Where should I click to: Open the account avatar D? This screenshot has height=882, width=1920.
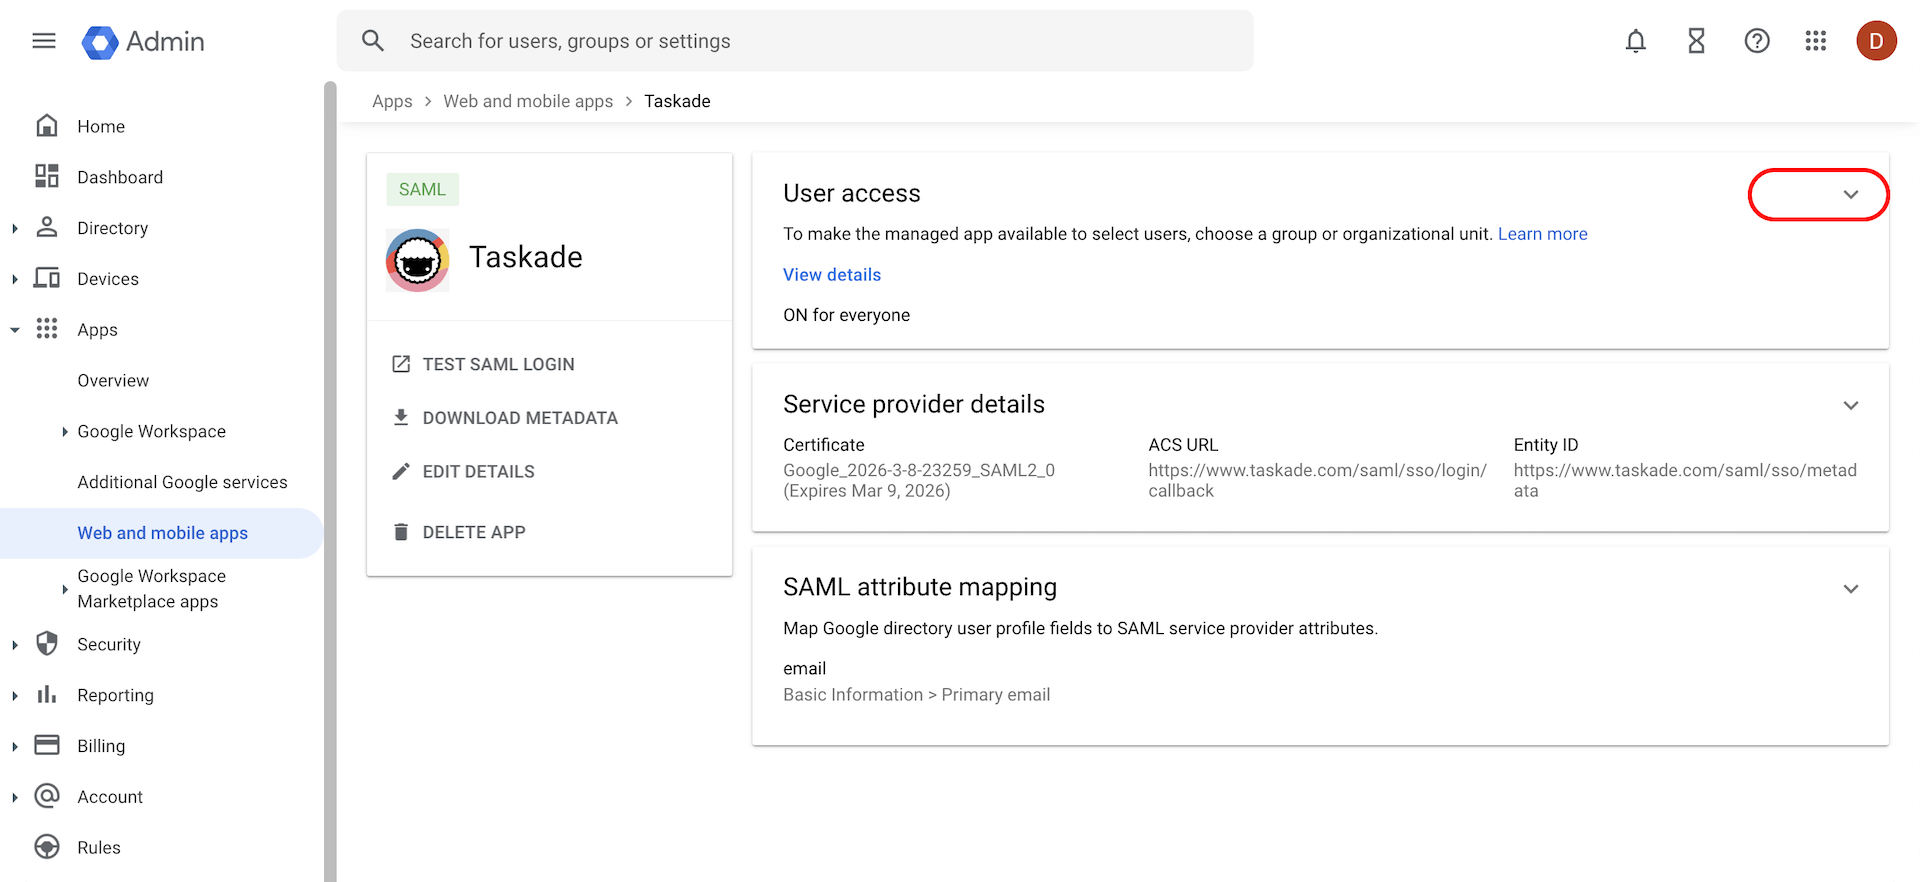pos(1877,41)
